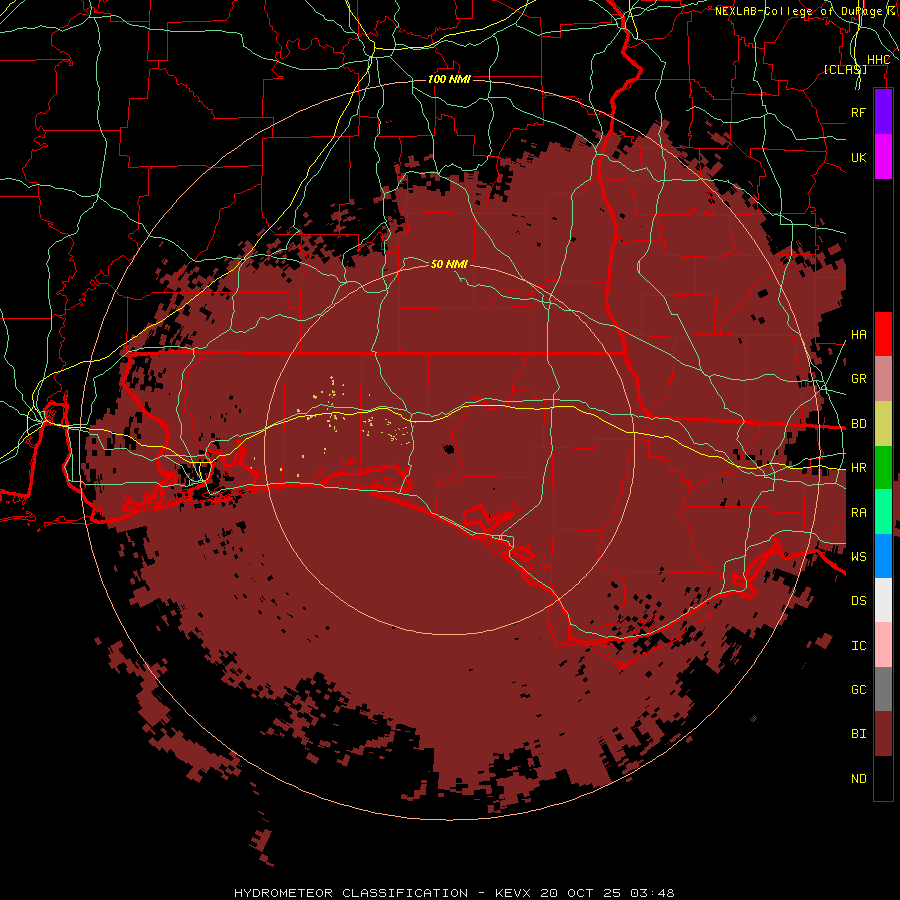The image size is (900, 900).
Task: Select the 'WS' legend label
Action: click(858, 556)
